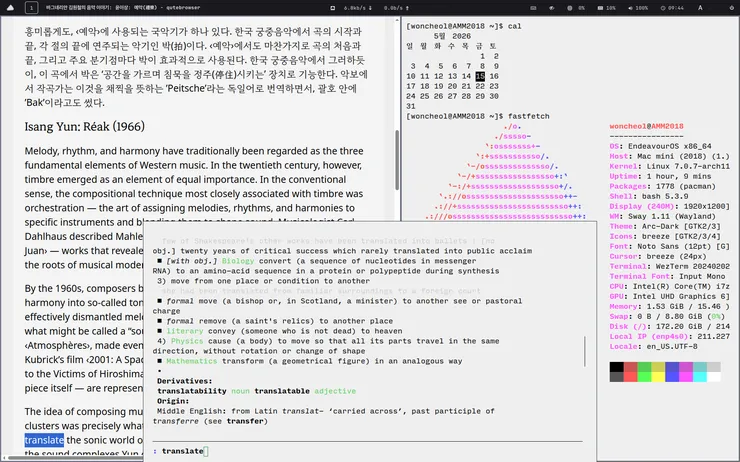Click the 'Terminal: WezTerm' line
The image size is (740, 462).
pos(669,266)
